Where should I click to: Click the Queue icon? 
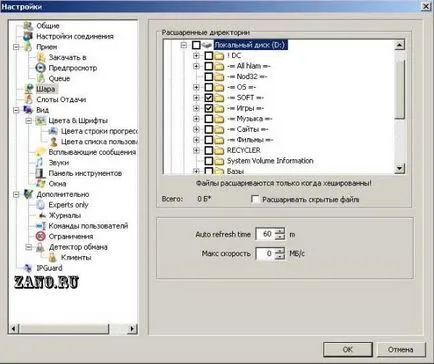pyautogui.click(x=40, y=79)
